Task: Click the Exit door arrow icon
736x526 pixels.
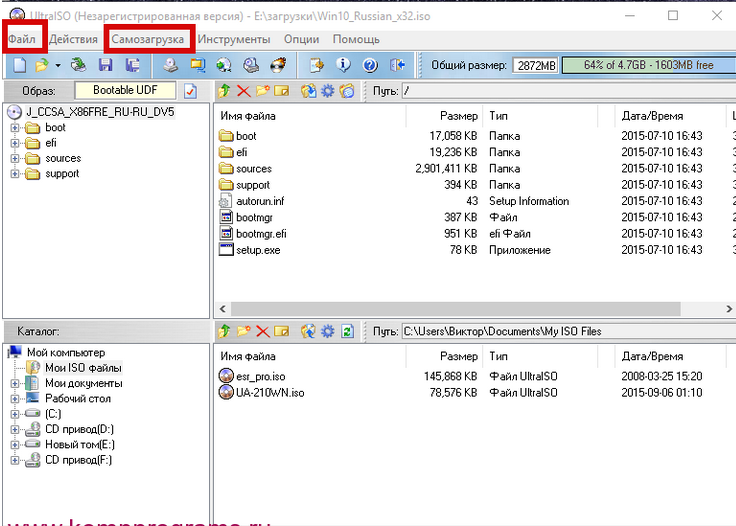Action: (398, 65)
